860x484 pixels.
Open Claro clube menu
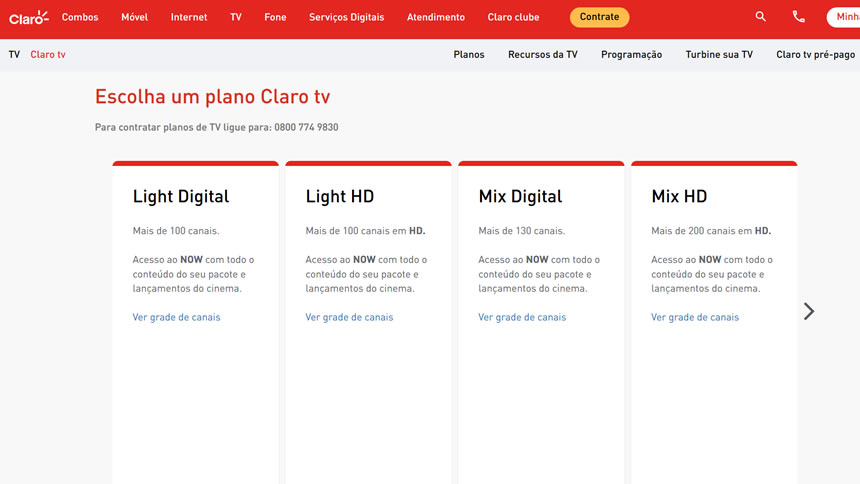(513, 17)
